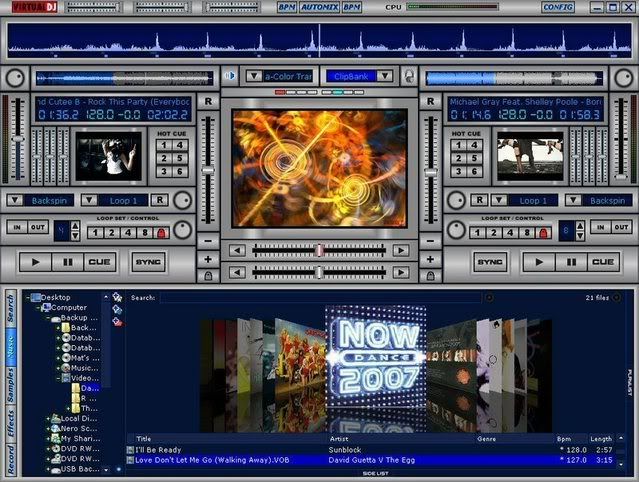The width and height of the screenshot is (639, 482).
Task: Set right deck loop IN point
Action: pos(601,227)
